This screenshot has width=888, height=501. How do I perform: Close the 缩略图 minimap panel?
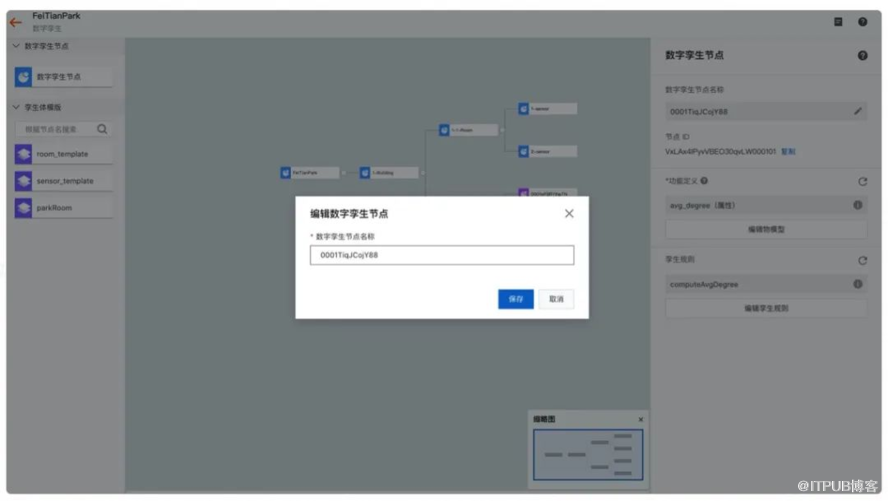click(641, 419)
